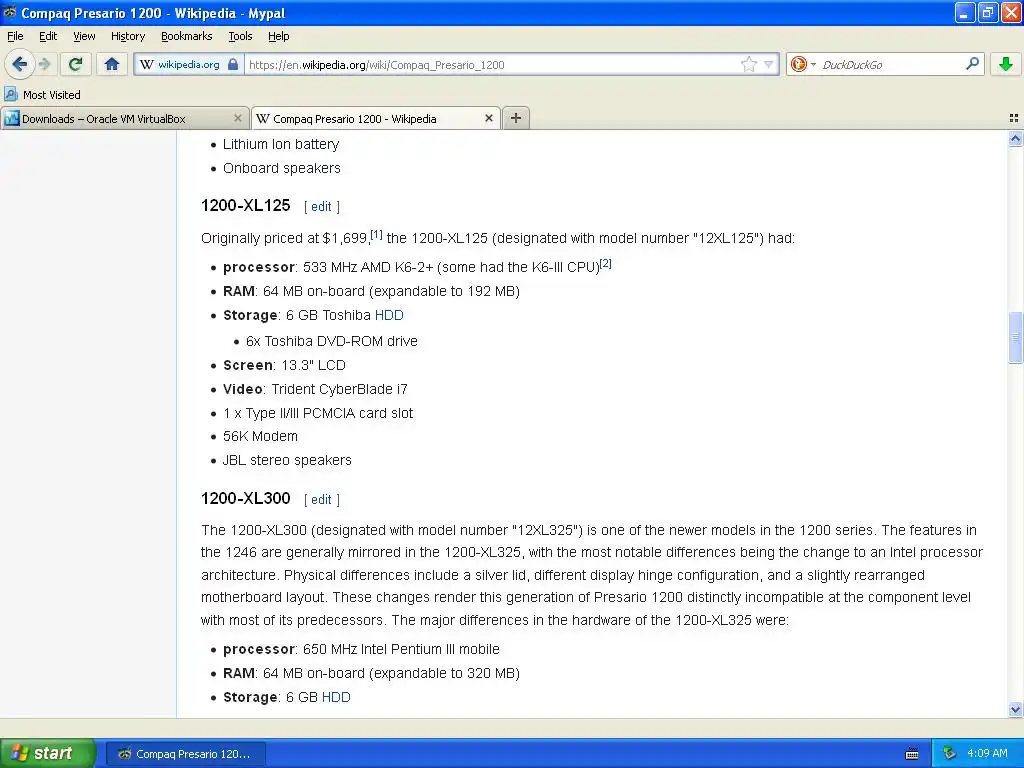Open the Tools menu
Screen dimensions: 1024x768
point(240,37)
